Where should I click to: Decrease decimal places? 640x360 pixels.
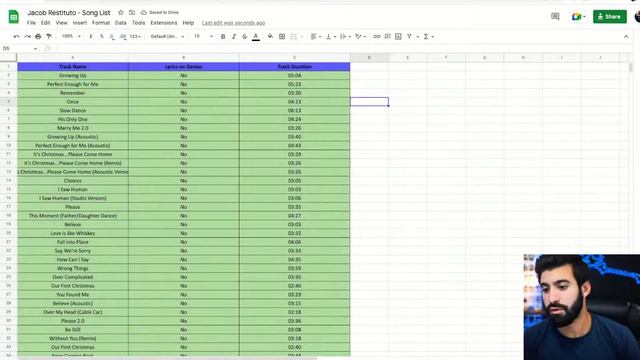coord(112,37)
